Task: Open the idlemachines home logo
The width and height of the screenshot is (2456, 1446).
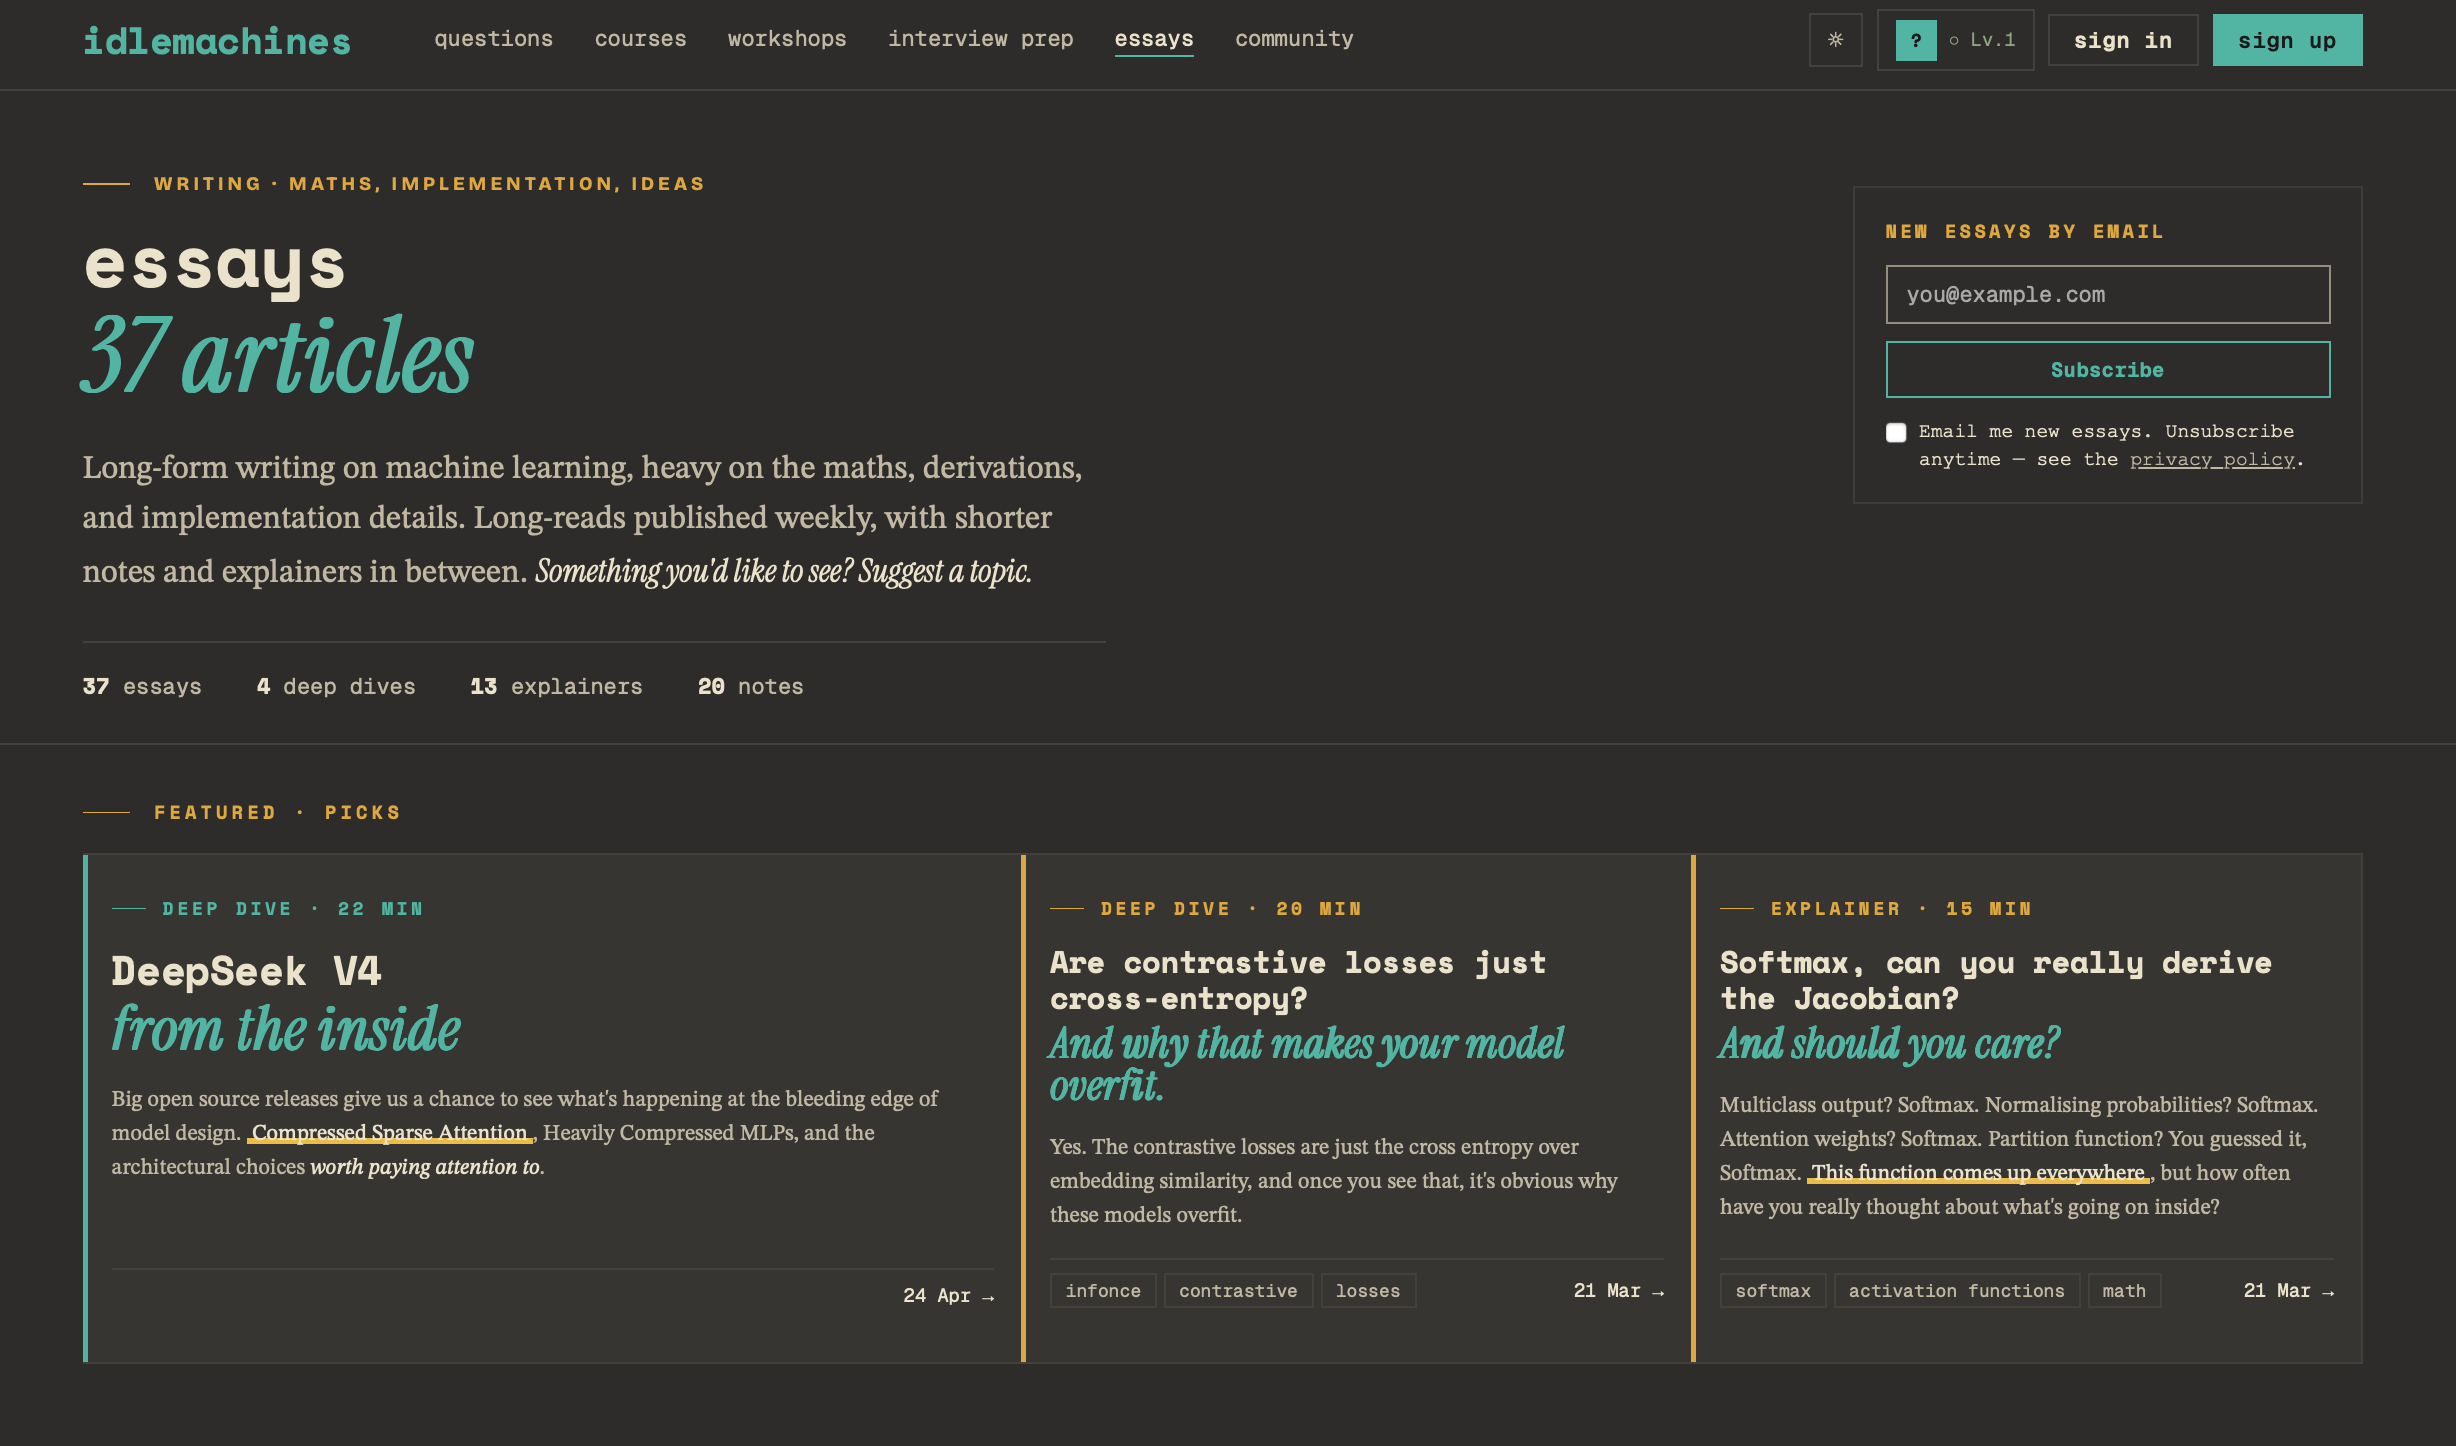Action: pyautogui.click(x=217, y=41)
